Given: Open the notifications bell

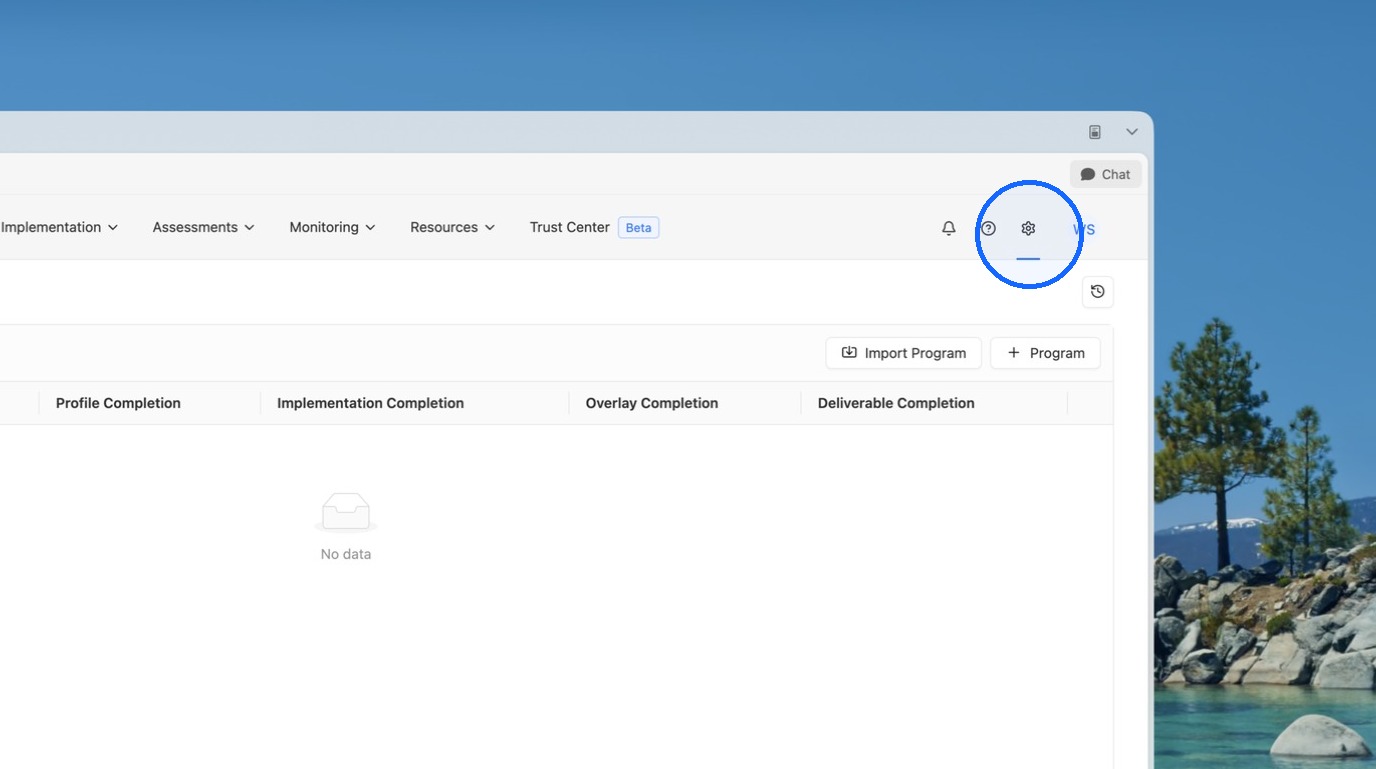Looking at the screenshot, I should (x=948, y=228).
